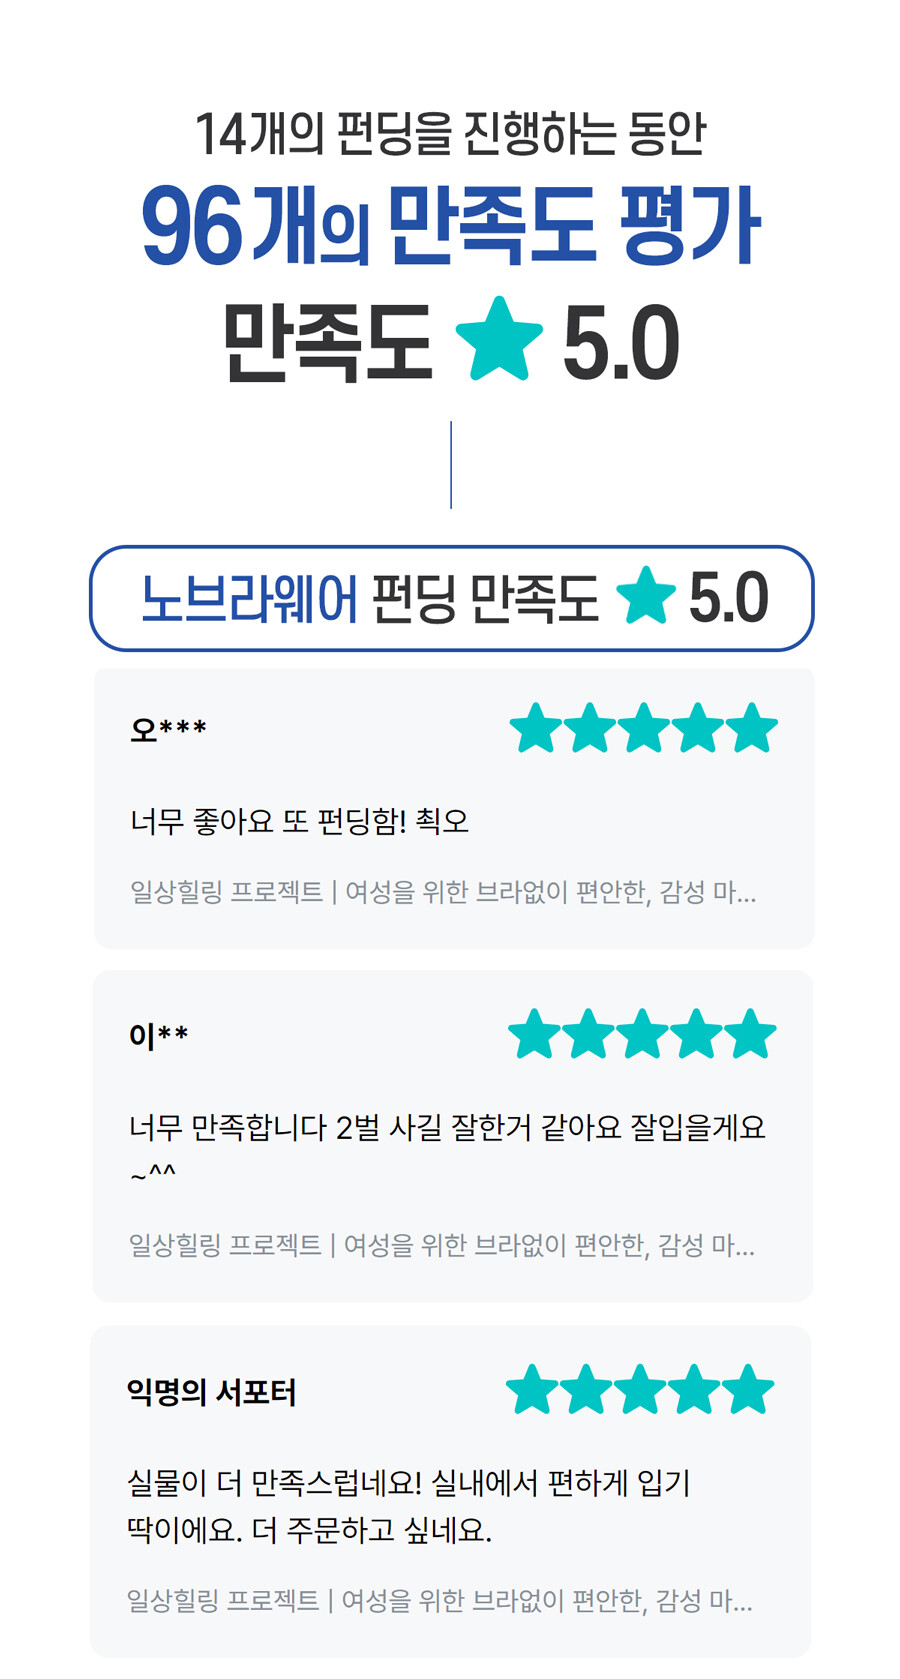Click the 14개의 펀딩을 진행하는 동안 heading
Viewport: 900px width, 1679px height.
point(451,134)
